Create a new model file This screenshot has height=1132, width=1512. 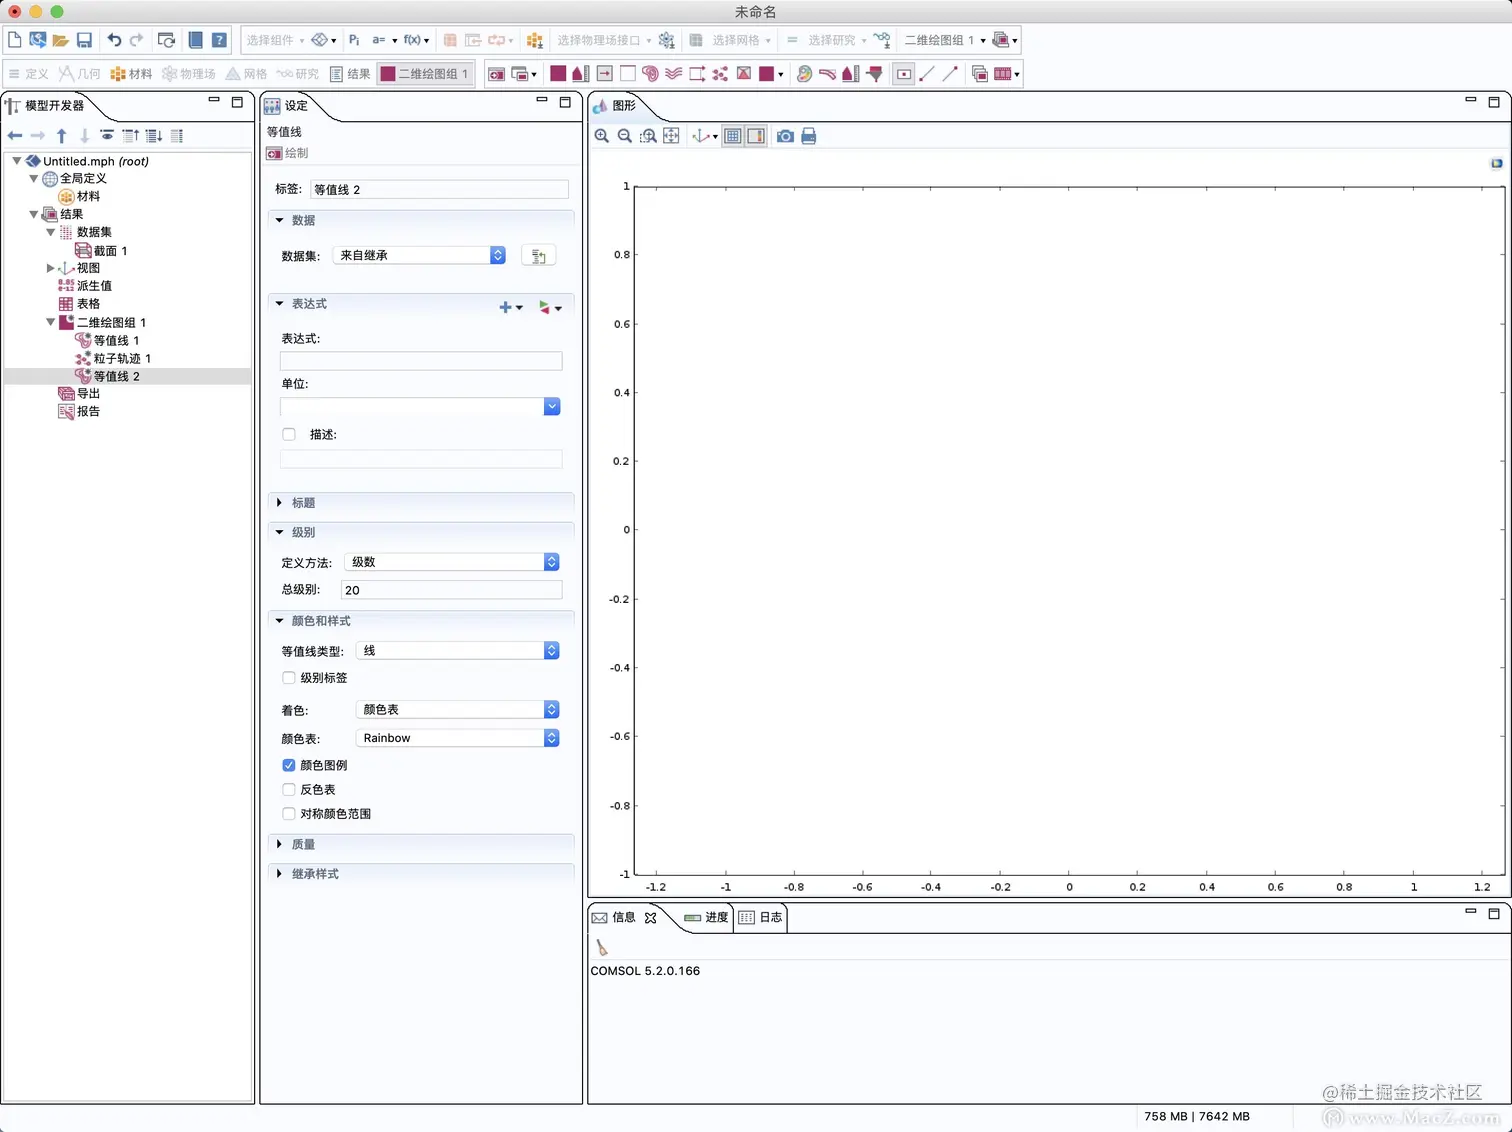[15, 40]
